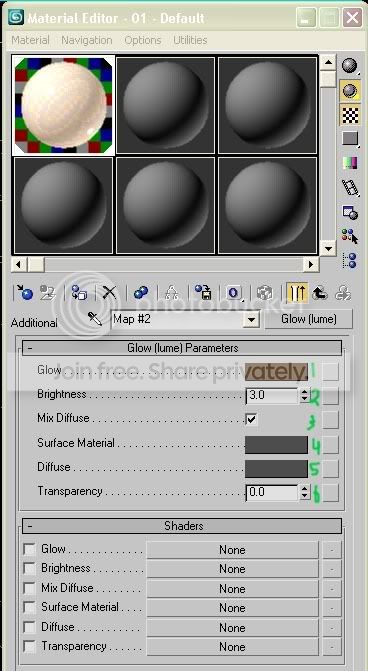Toggle the Backlight icon

click(350, 90)
